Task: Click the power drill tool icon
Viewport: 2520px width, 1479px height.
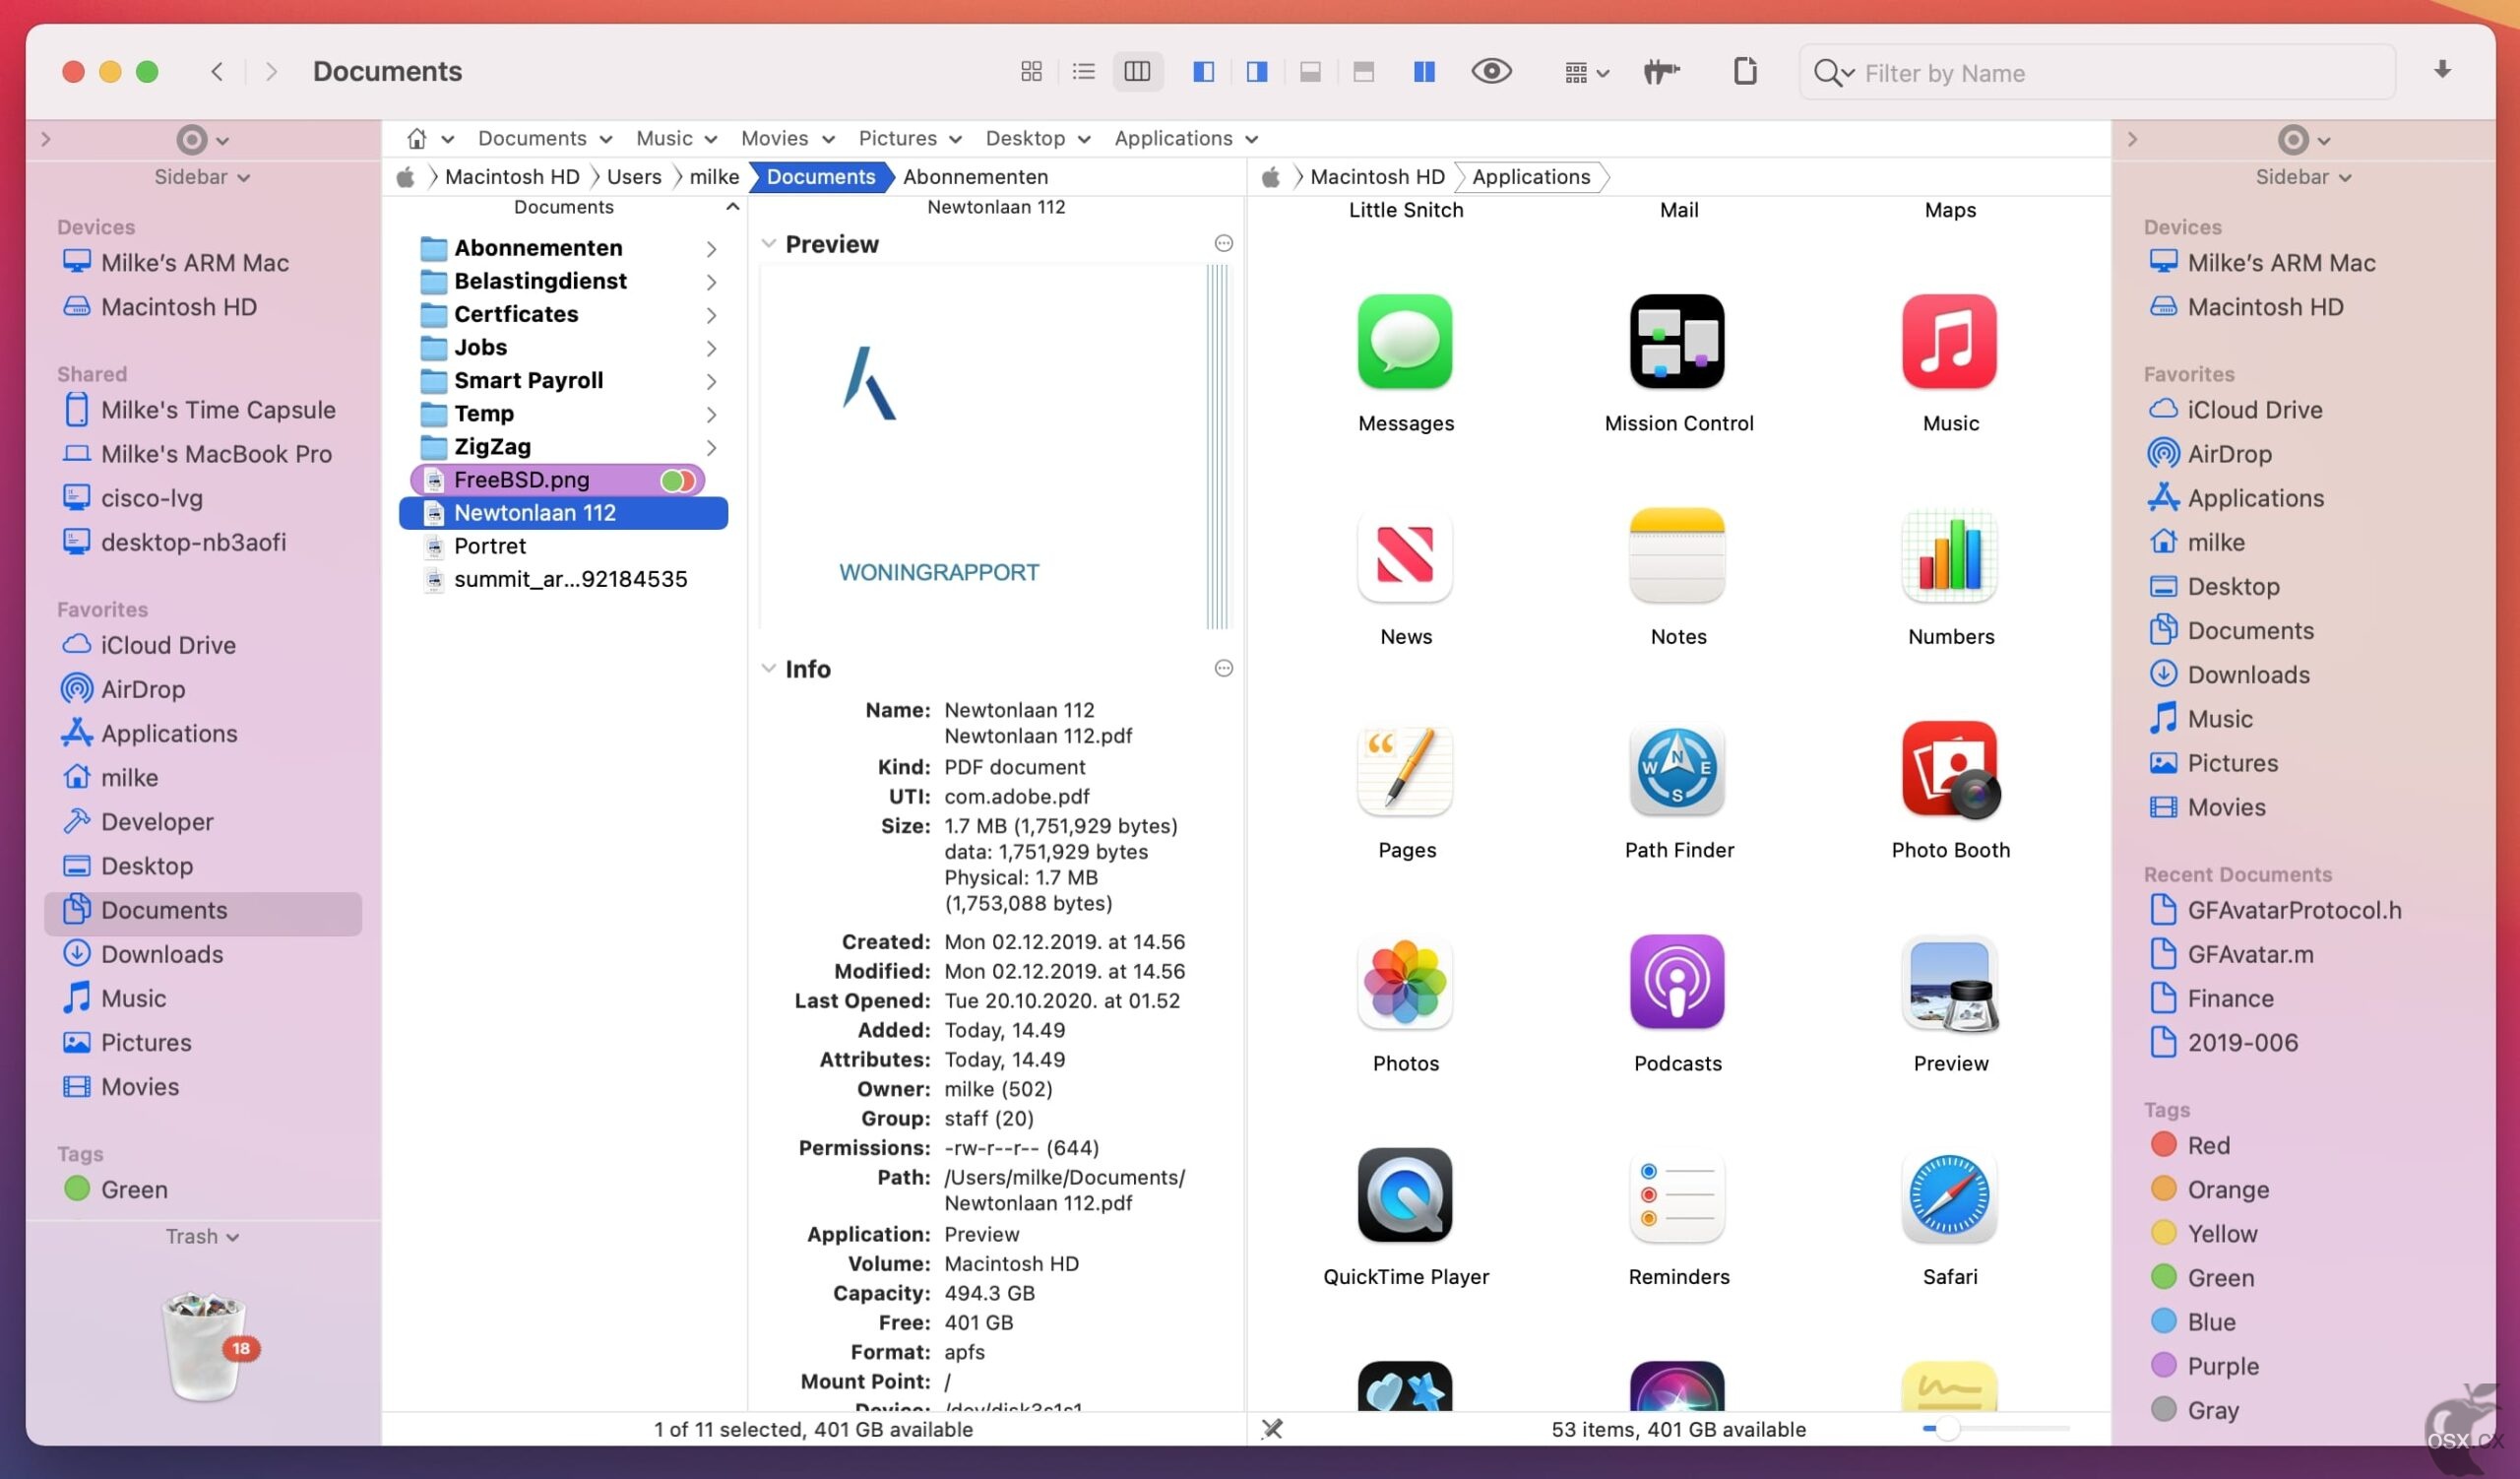Action: [x=1661, y=71]
